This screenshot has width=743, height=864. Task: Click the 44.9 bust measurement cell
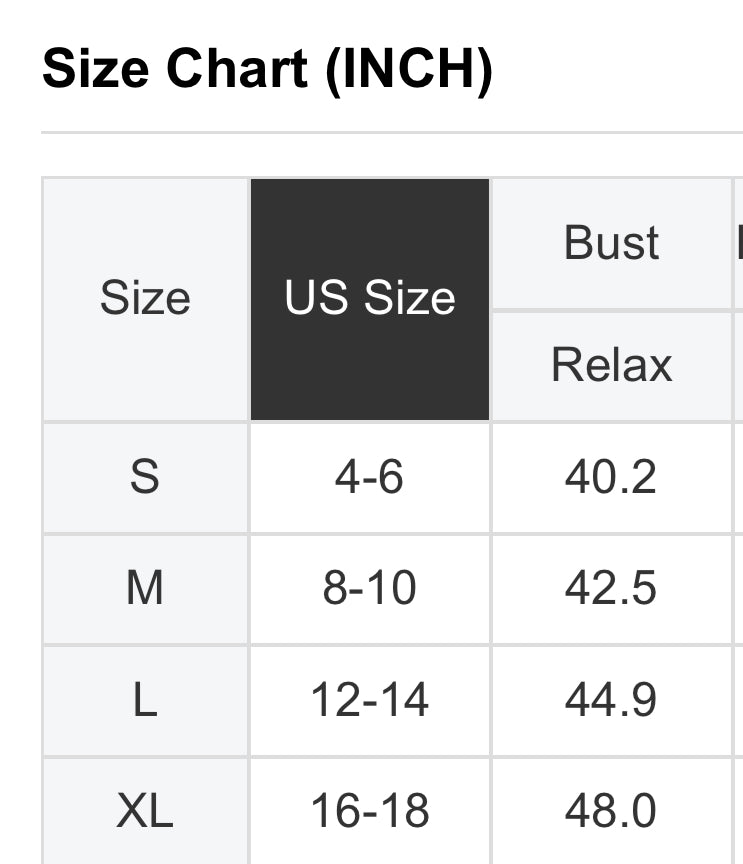click(611, 700)
